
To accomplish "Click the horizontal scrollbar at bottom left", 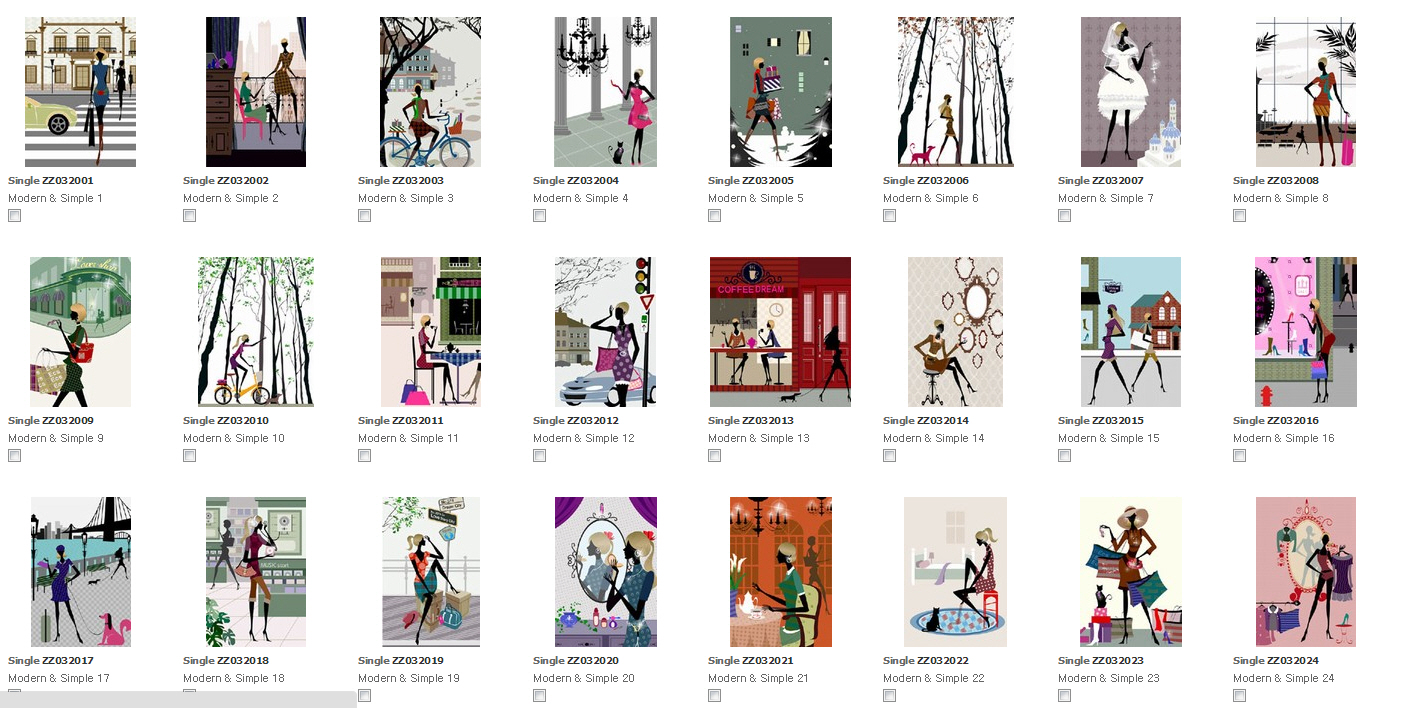I will coord(178,699).
